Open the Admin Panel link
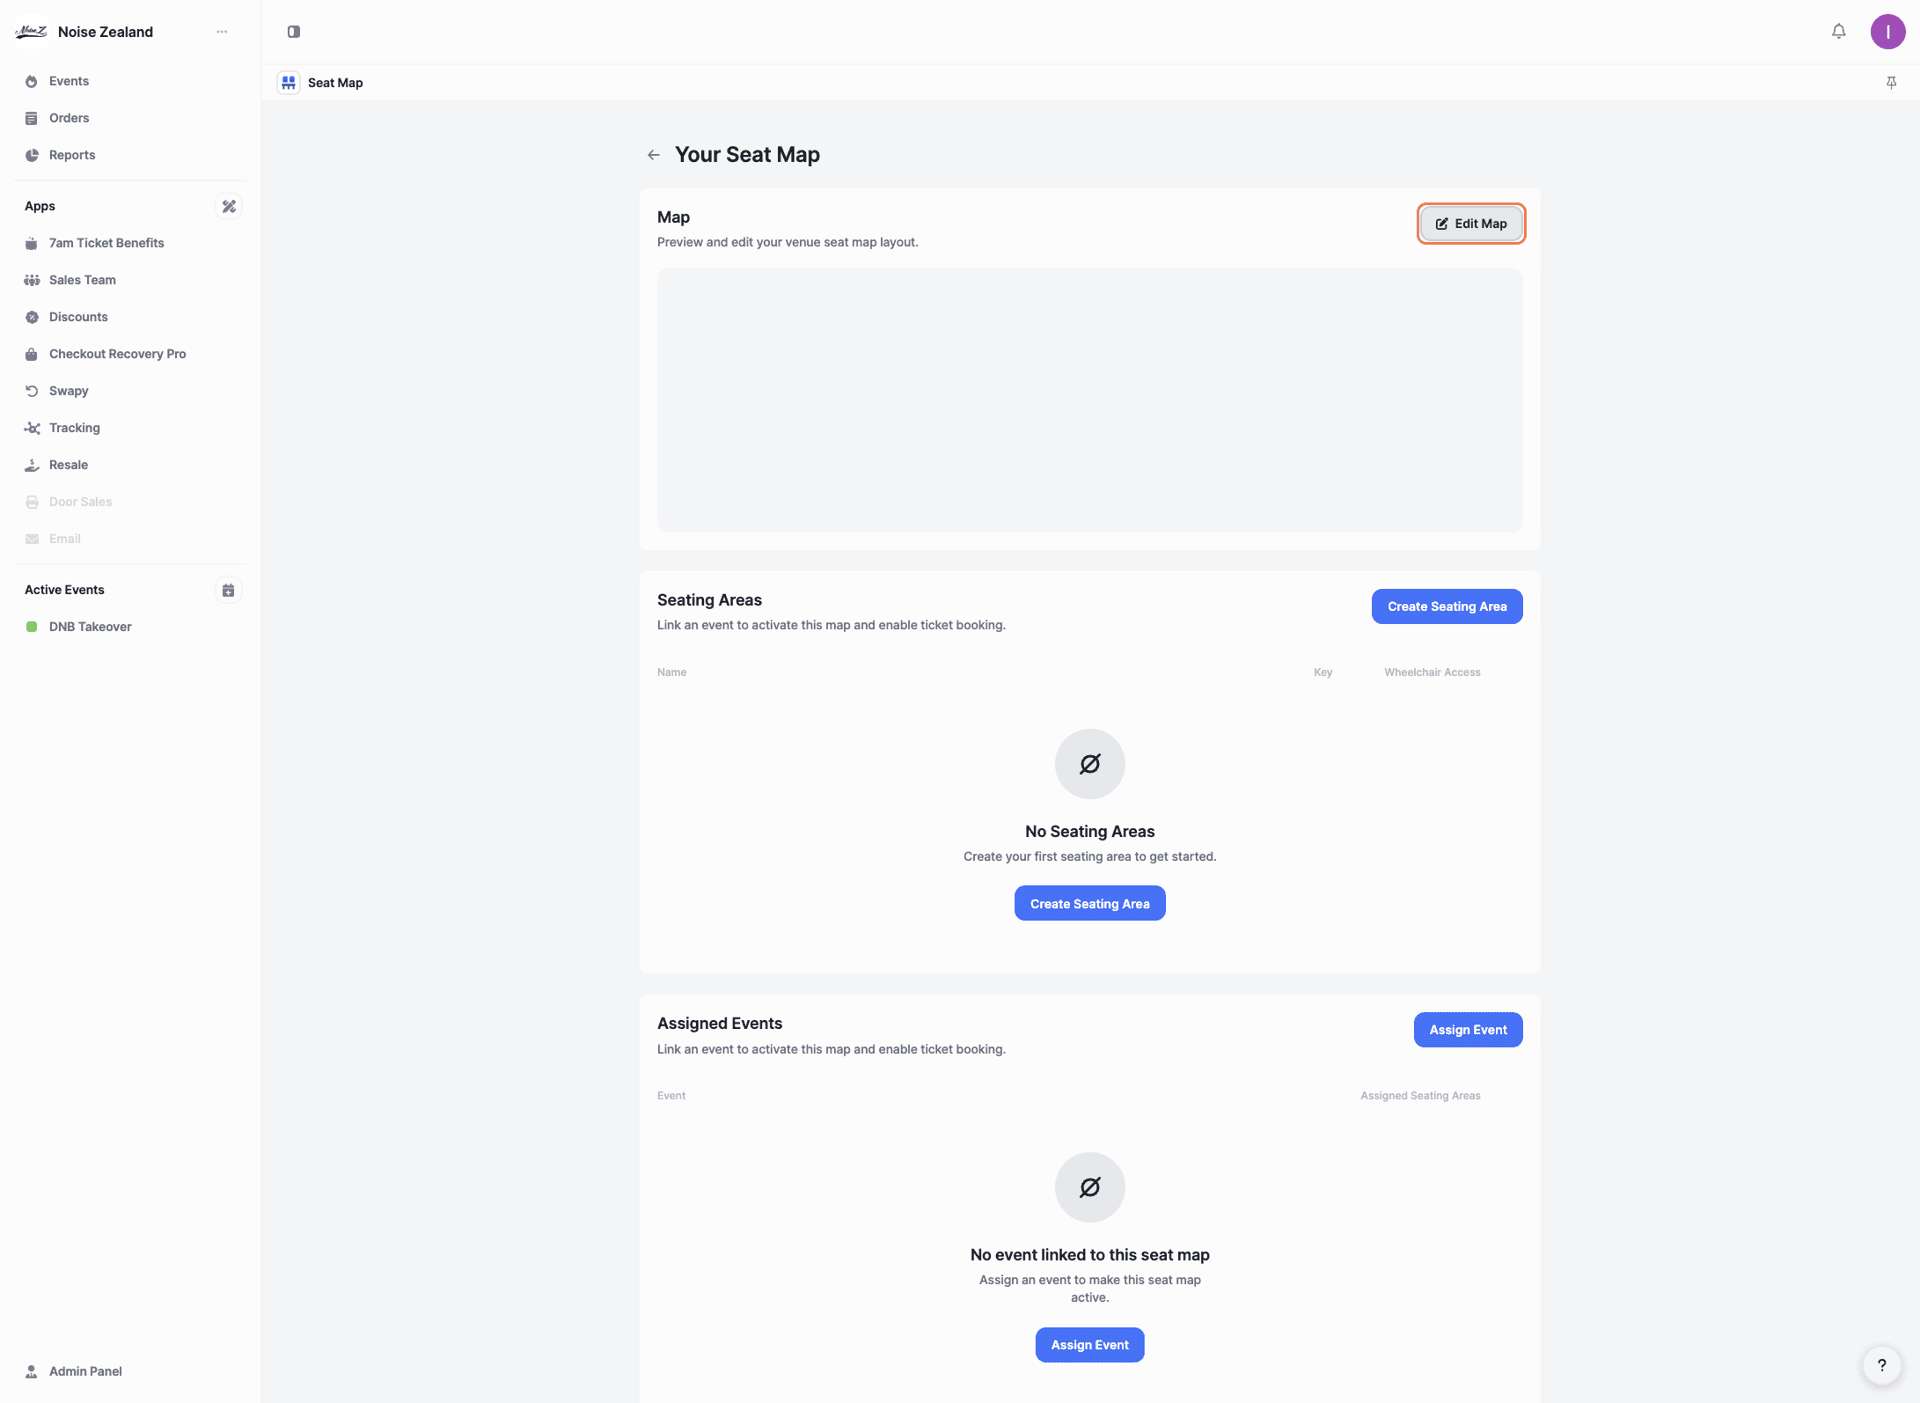The height and width of the screenshot is (1403, 1920). coord(85,1371)
